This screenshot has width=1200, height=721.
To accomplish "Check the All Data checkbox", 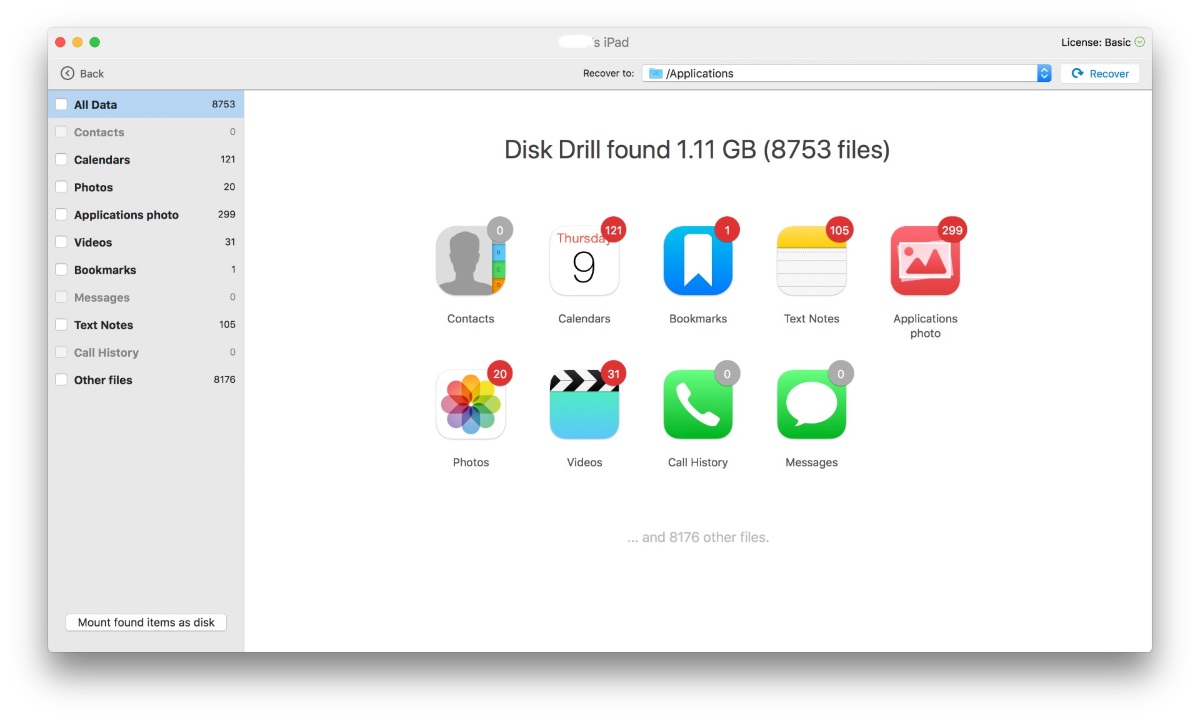I will pyautogui.click(x=61, y=104).
